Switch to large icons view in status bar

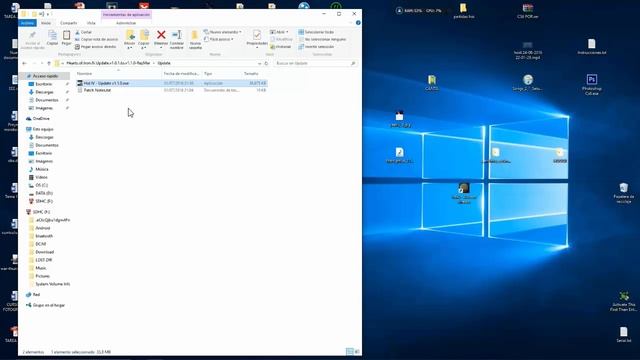click(x=357, y=351)
